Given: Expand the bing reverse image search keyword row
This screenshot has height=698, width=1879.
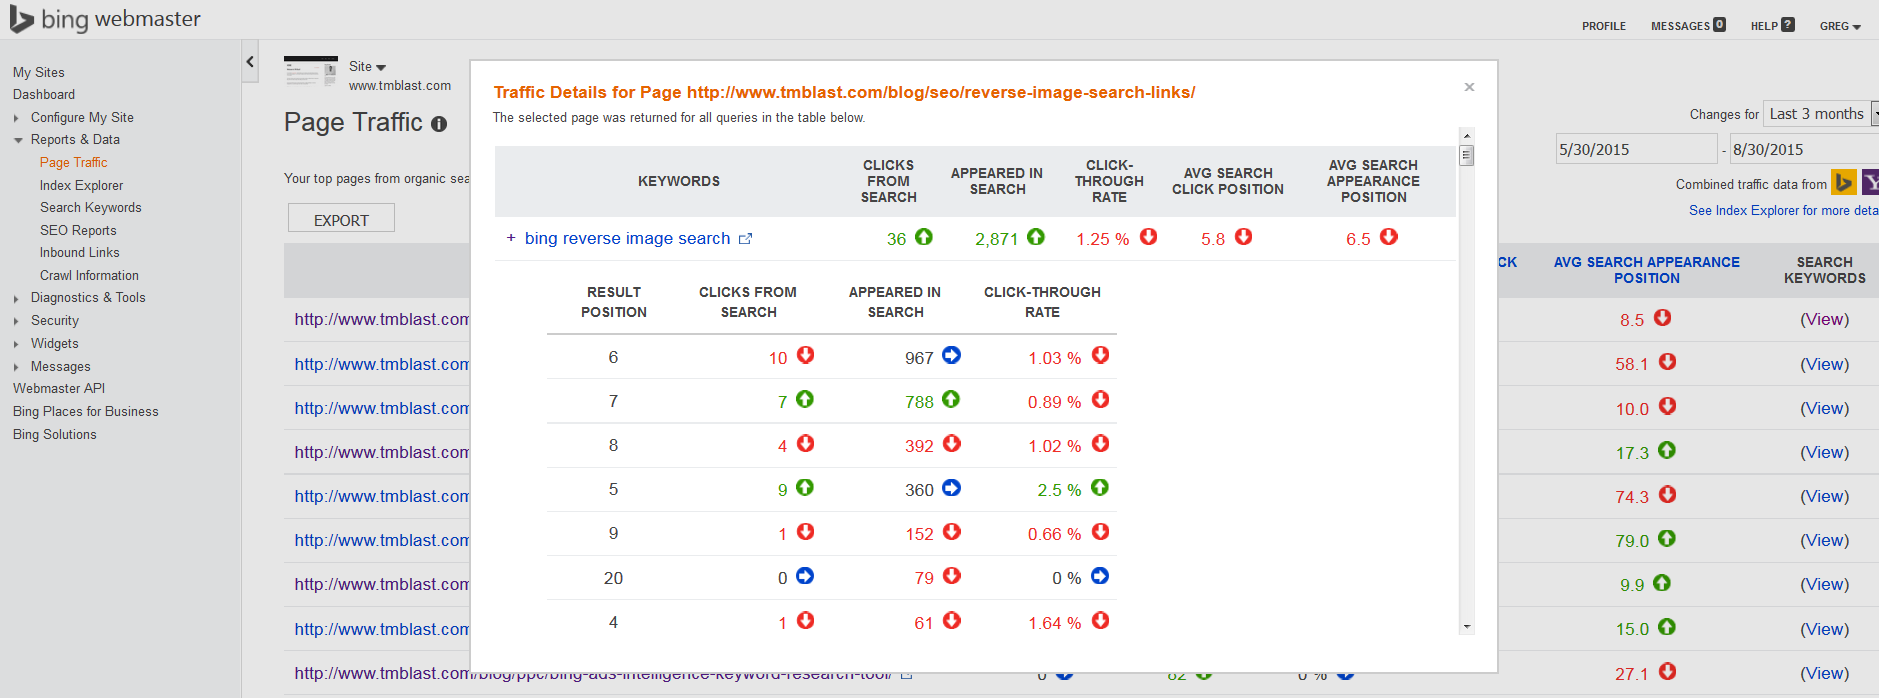Looking at the screenshot, I should click(x=511, y=238).
